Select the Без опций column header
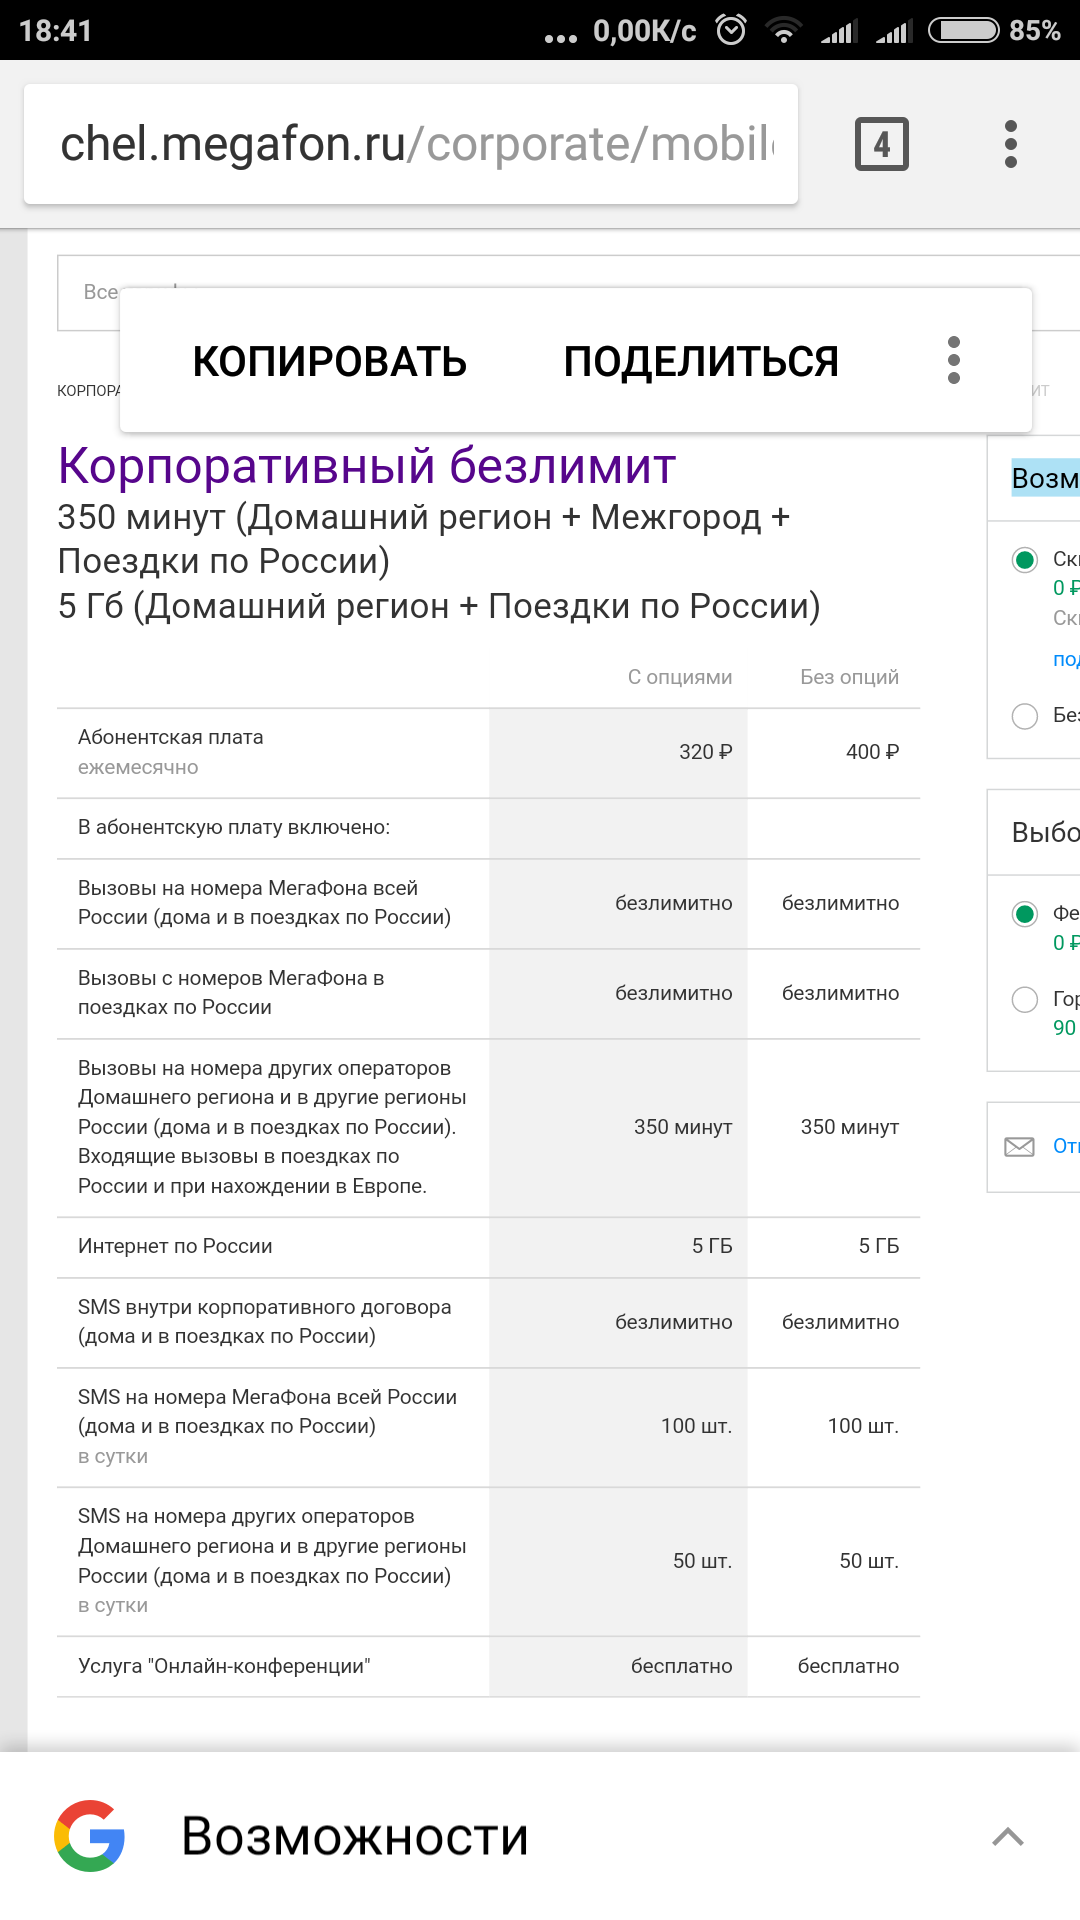1080x1920 pixels. click(849, 677)
